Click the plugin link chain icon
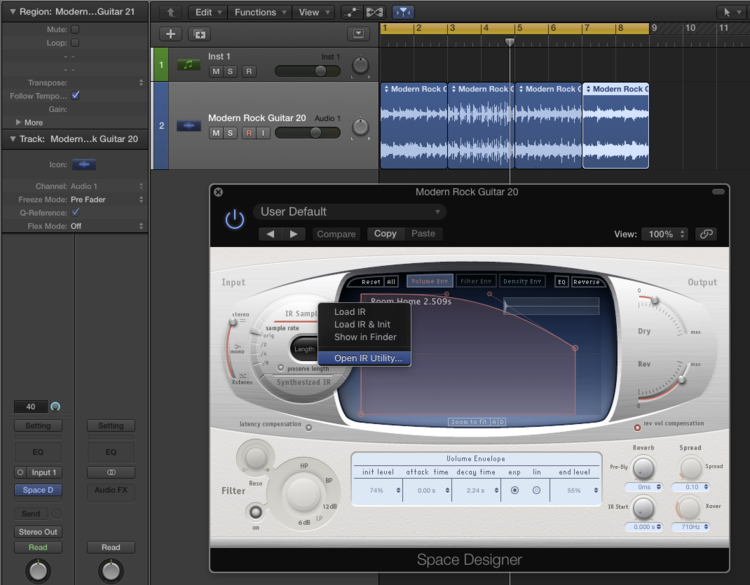 click(707, 234)
